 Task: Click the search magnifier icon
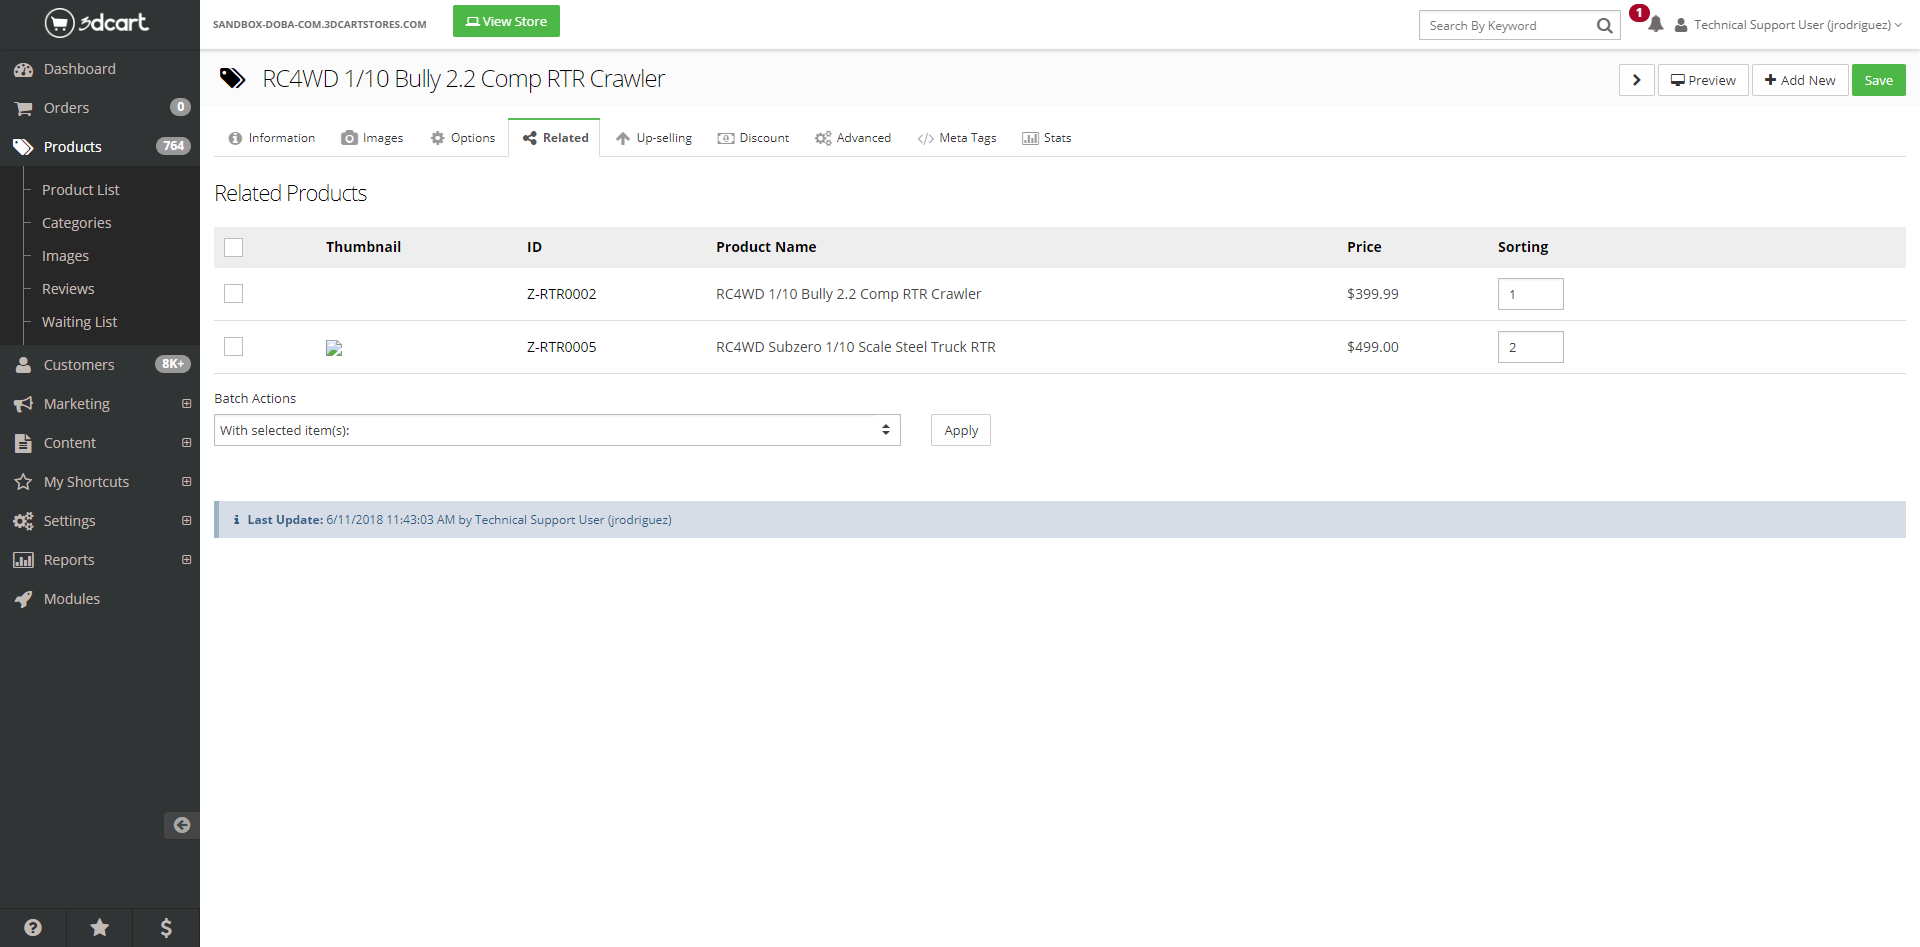point(1604,26)
